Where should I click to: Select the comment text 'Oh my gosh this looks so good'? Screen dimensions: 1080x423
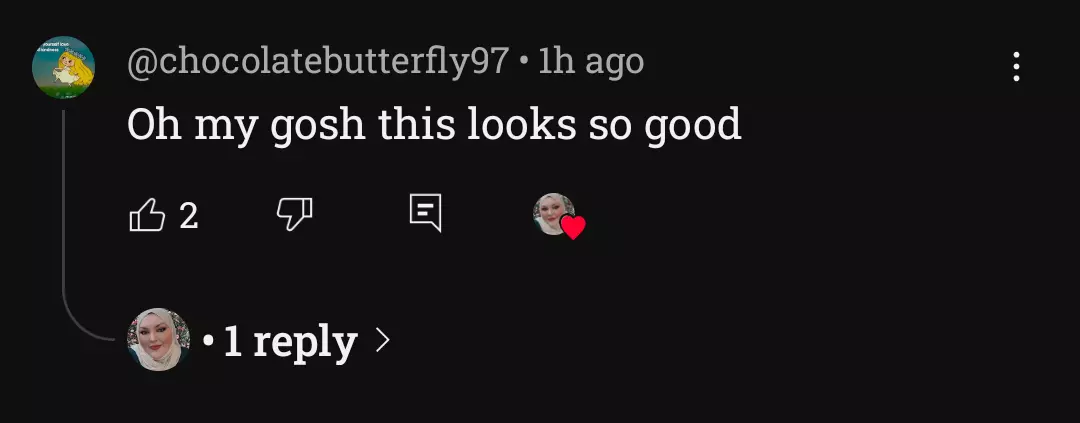(x=434, y=125)
